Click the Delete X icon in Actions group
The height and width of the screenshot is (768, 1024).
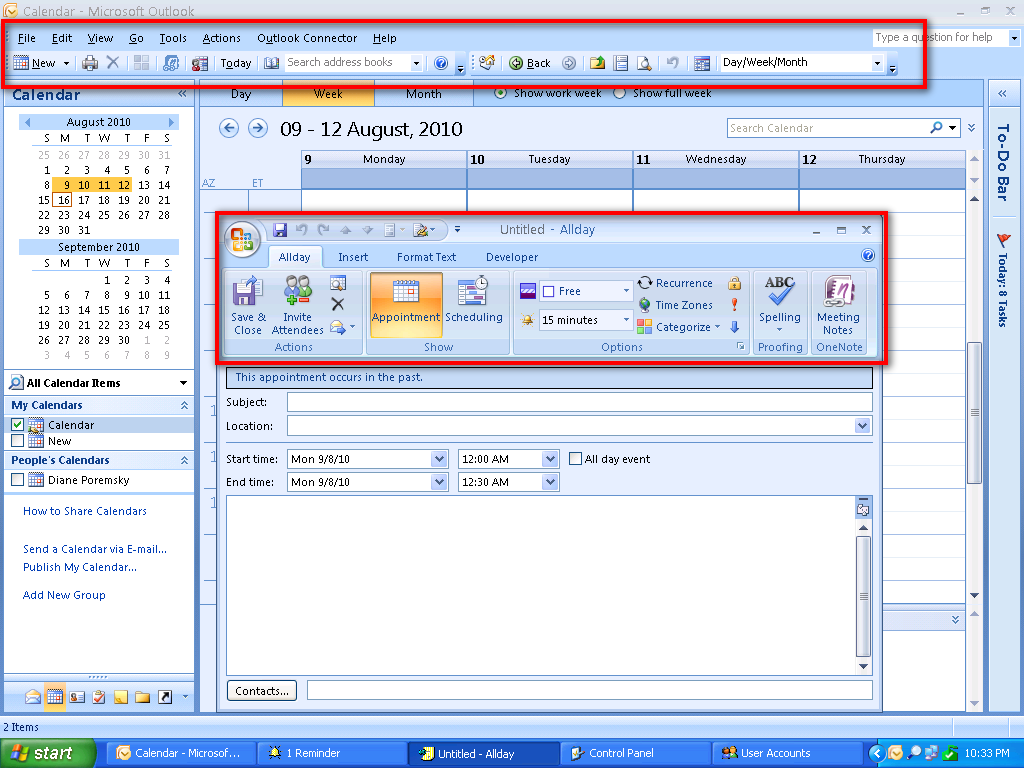tap(338, 304)
